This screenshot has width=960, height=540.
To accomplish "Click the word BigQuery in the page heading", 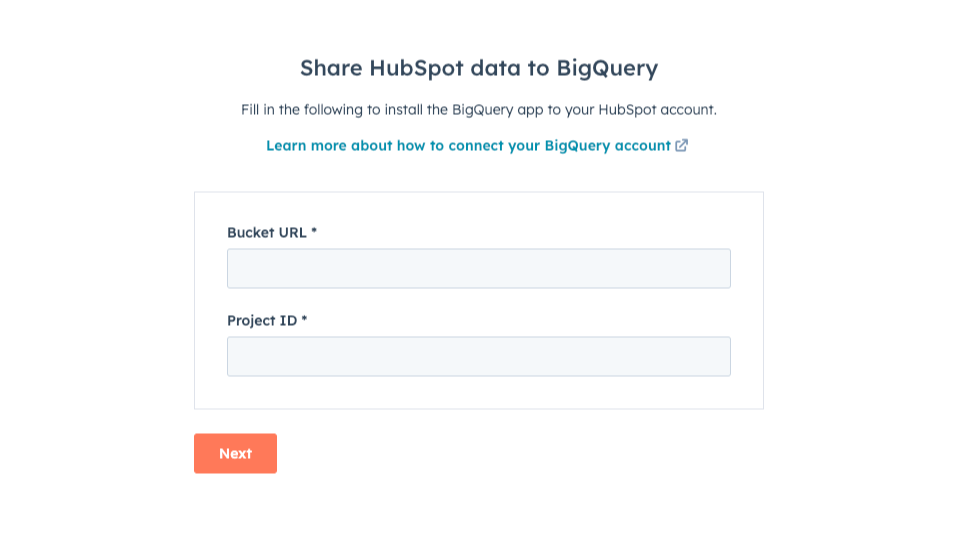I will (x=607, y=69).
